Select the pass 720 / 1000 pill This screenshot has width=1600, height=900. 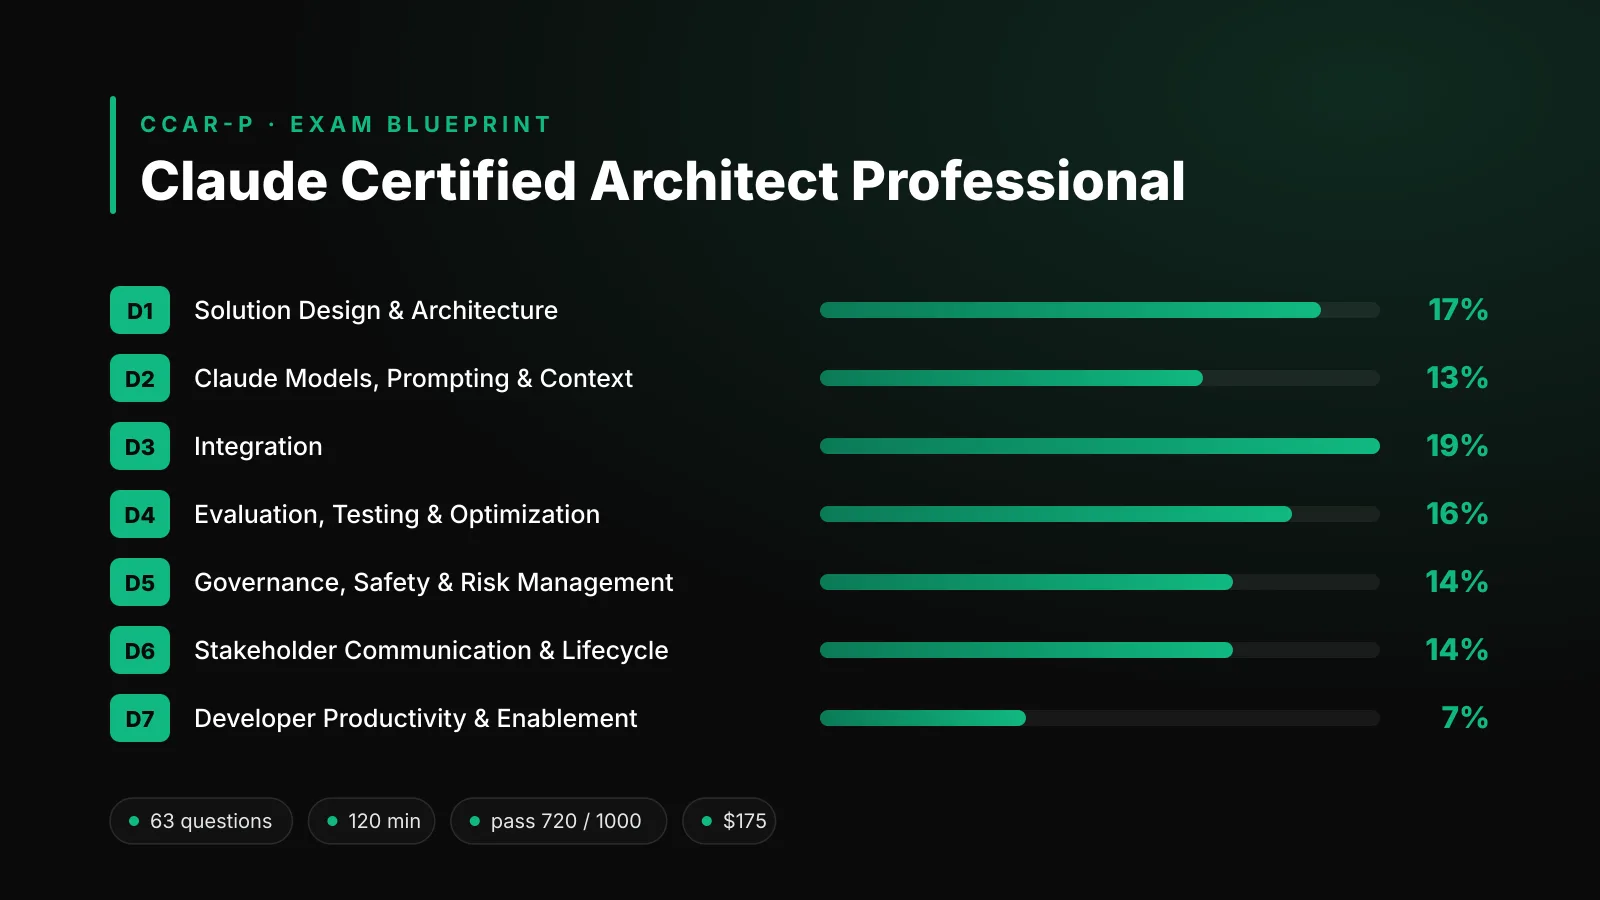tap(559, 821)
